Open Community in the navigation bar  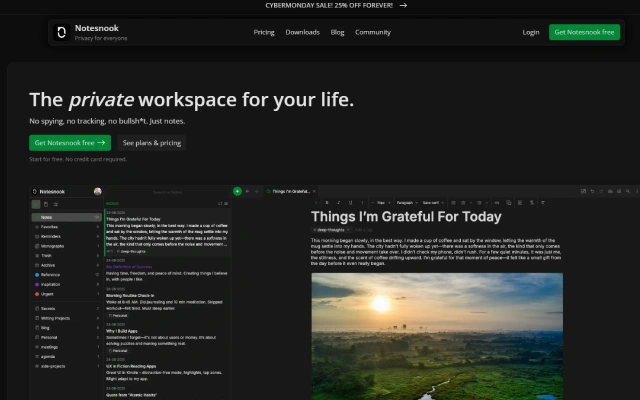[373, 32]
